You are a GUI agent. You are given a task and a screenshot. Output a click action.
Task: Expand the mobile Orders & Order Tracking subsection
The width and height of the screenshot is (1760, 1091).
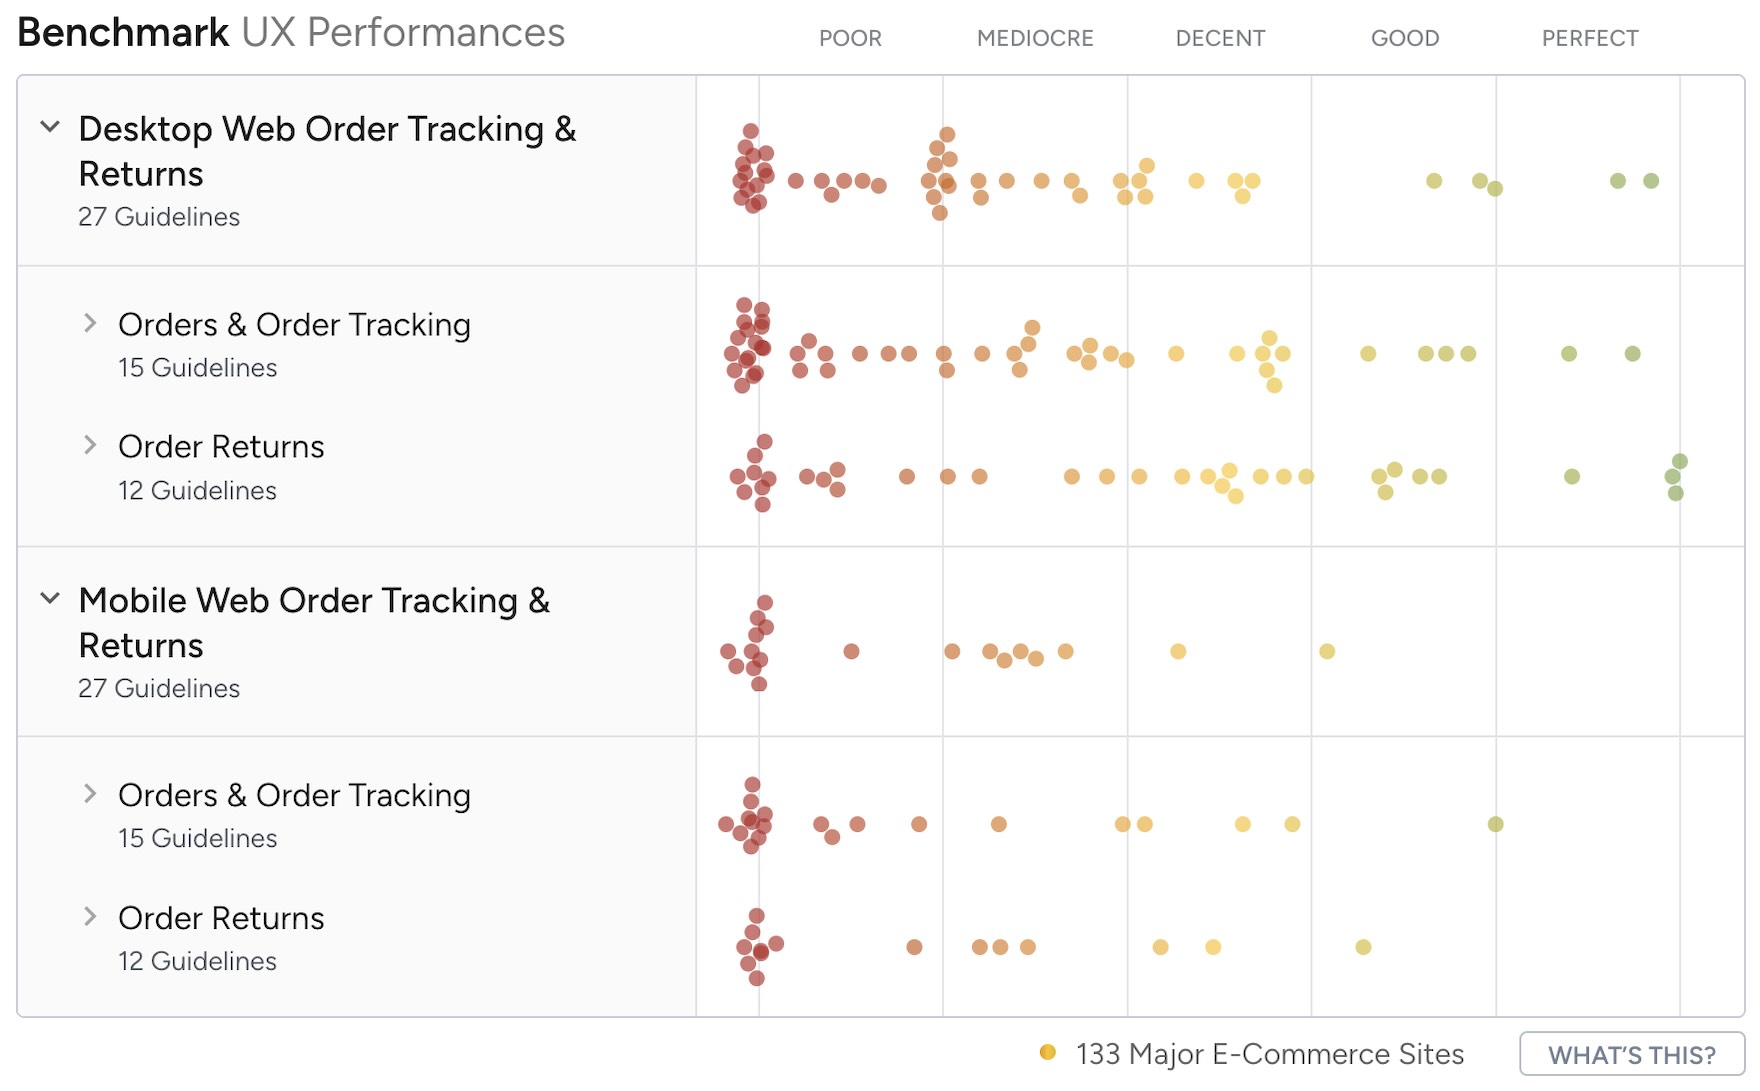coord(91,793)
